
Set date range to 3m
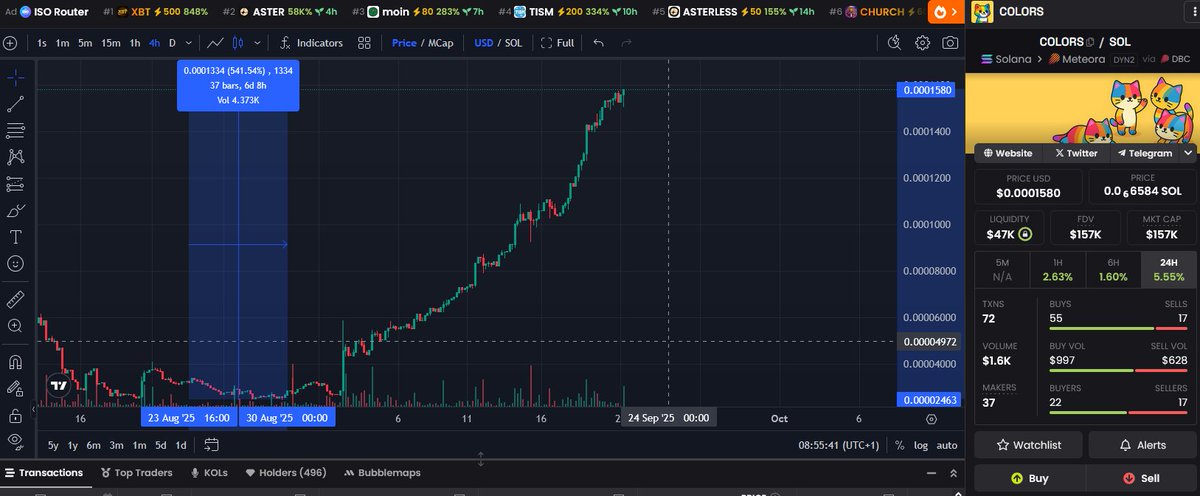point(116,445)
